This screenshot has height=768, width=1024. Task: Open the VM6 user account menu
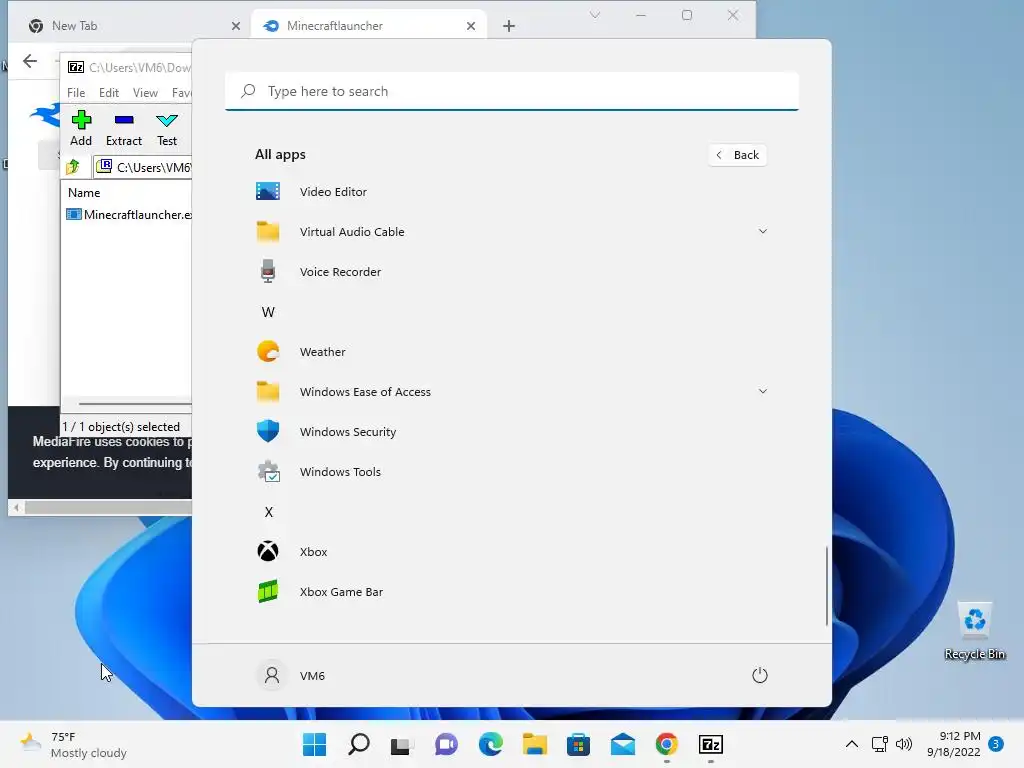[x=291, y=675]
